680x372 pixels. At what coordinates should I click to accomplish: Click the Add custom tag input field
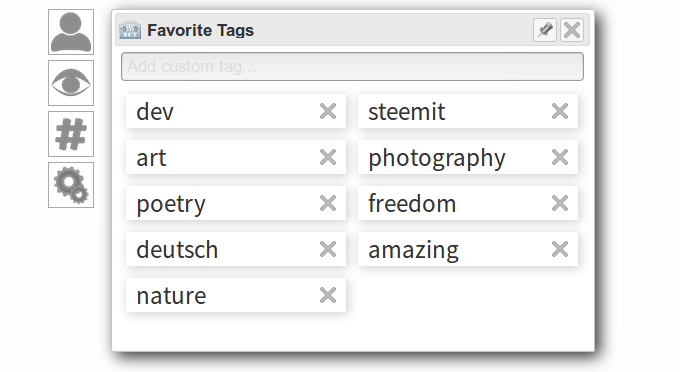[352, 66]
